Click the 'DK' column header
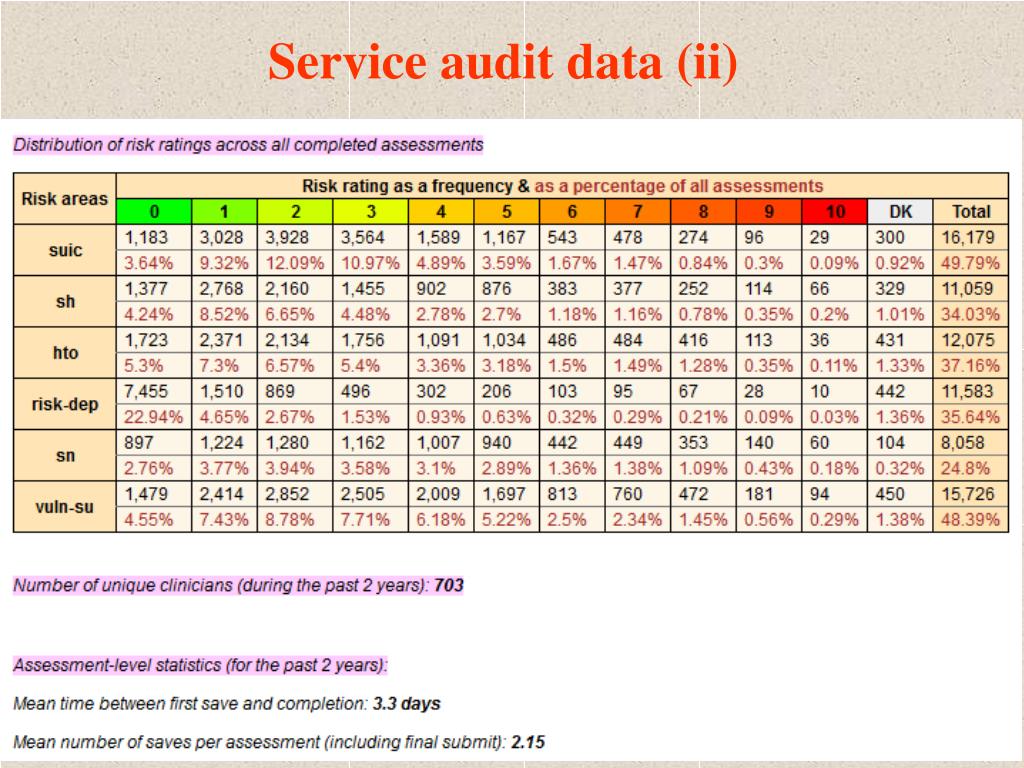Image resolution: width=1024 pixels, height=768 pixels. (x=901, y=212)
